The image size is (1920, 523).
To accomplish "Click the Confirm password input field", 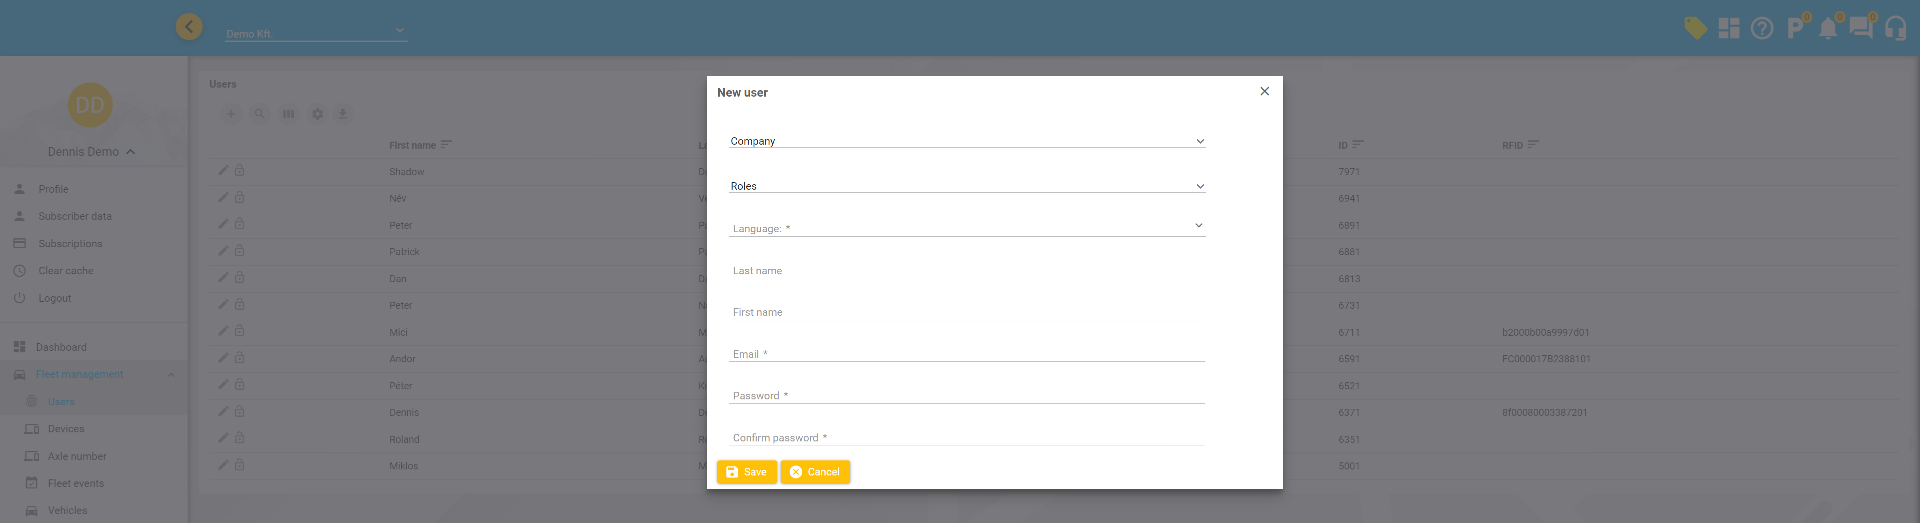I will point(967,437).
